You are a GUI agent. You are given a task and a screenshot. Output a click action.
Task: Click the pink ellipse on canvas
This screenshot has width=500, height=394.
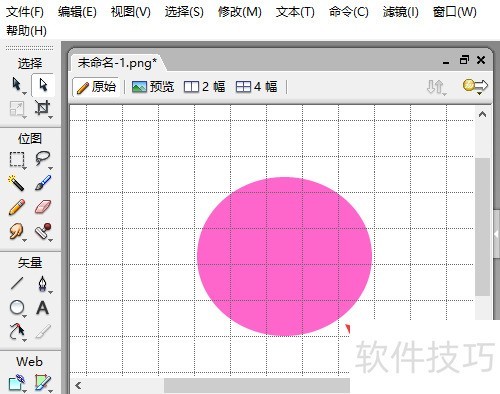pyautogui.click(x=284, y=256)
